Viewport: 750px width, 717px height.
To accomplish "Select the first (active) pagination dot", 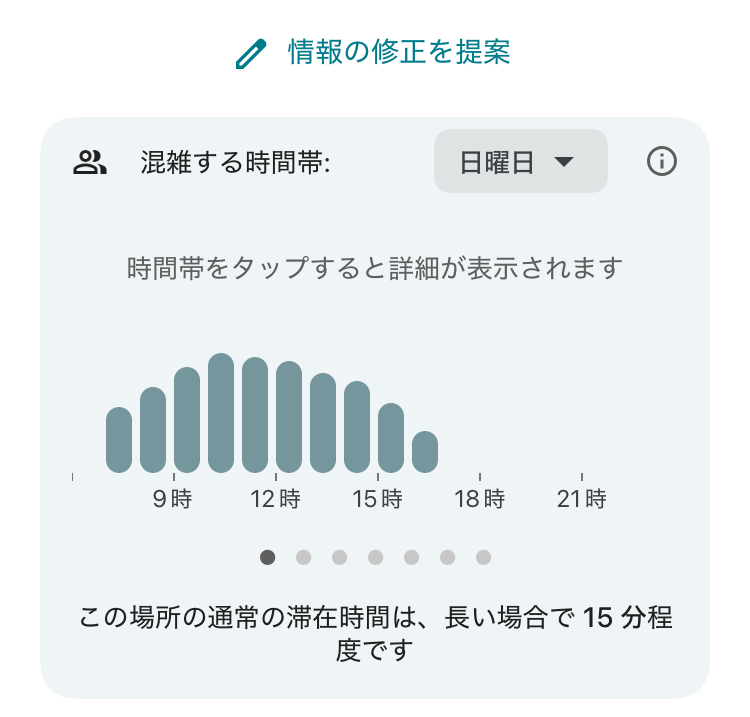I will click(267, 557).
